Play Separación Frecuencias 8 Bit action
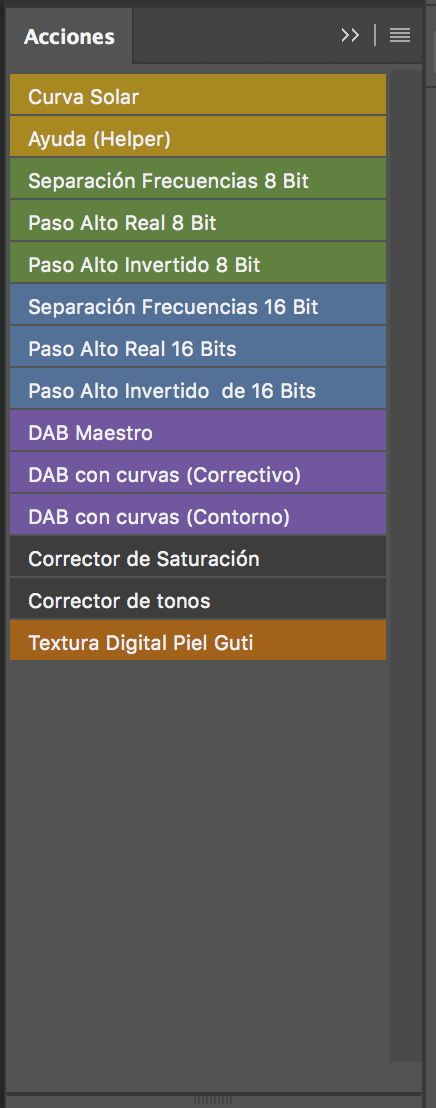Image resolution: width=436 pixels, height=1108 pixels. point(198,179)
